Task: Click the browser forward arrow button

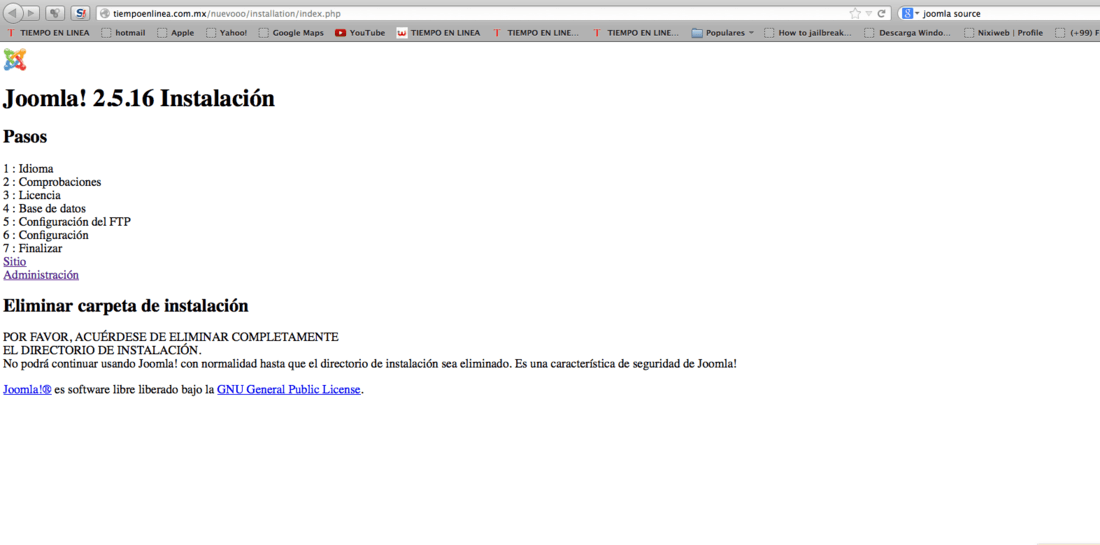Action: tap(32, 13)
